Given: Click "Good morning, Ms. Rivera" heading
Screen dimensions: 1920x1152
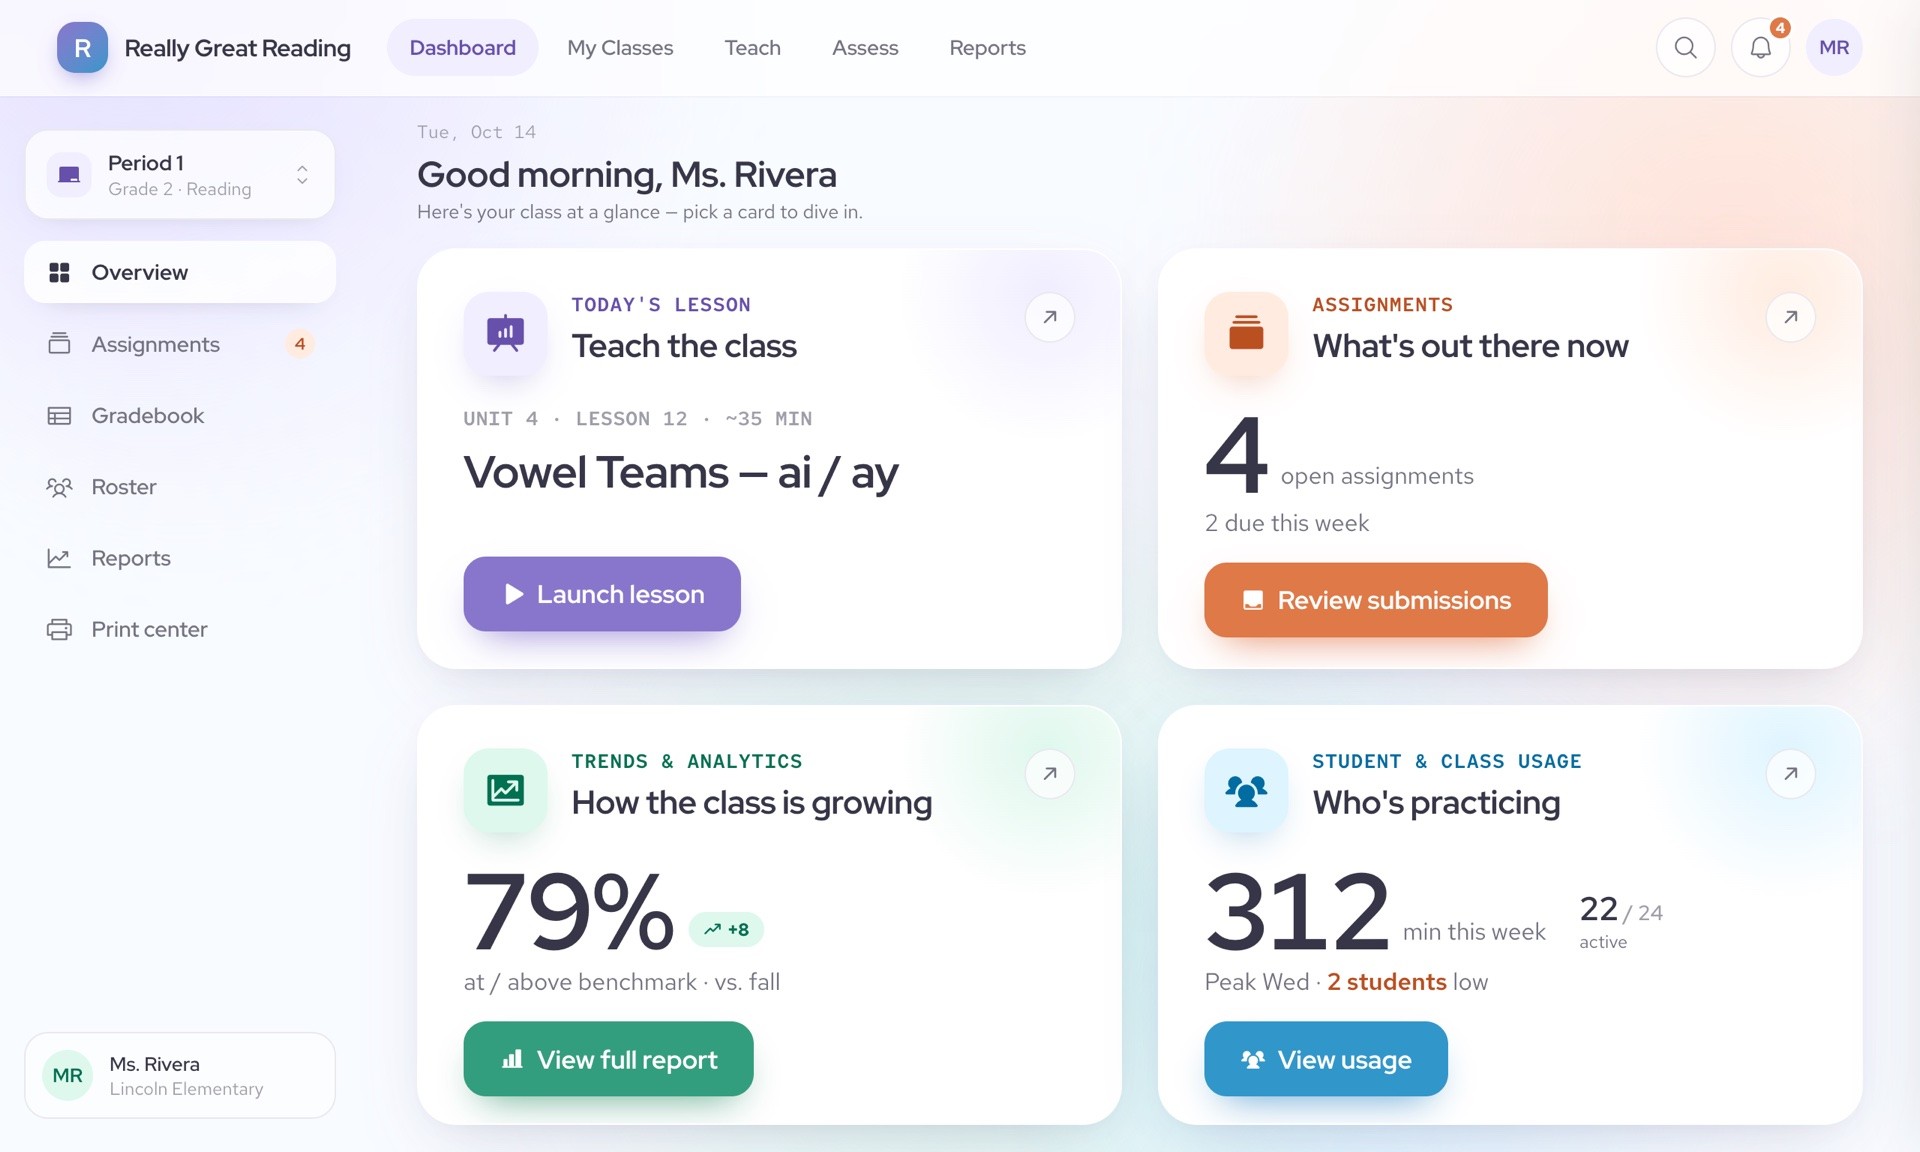Looking at the screenshot, I should (627, 175).
